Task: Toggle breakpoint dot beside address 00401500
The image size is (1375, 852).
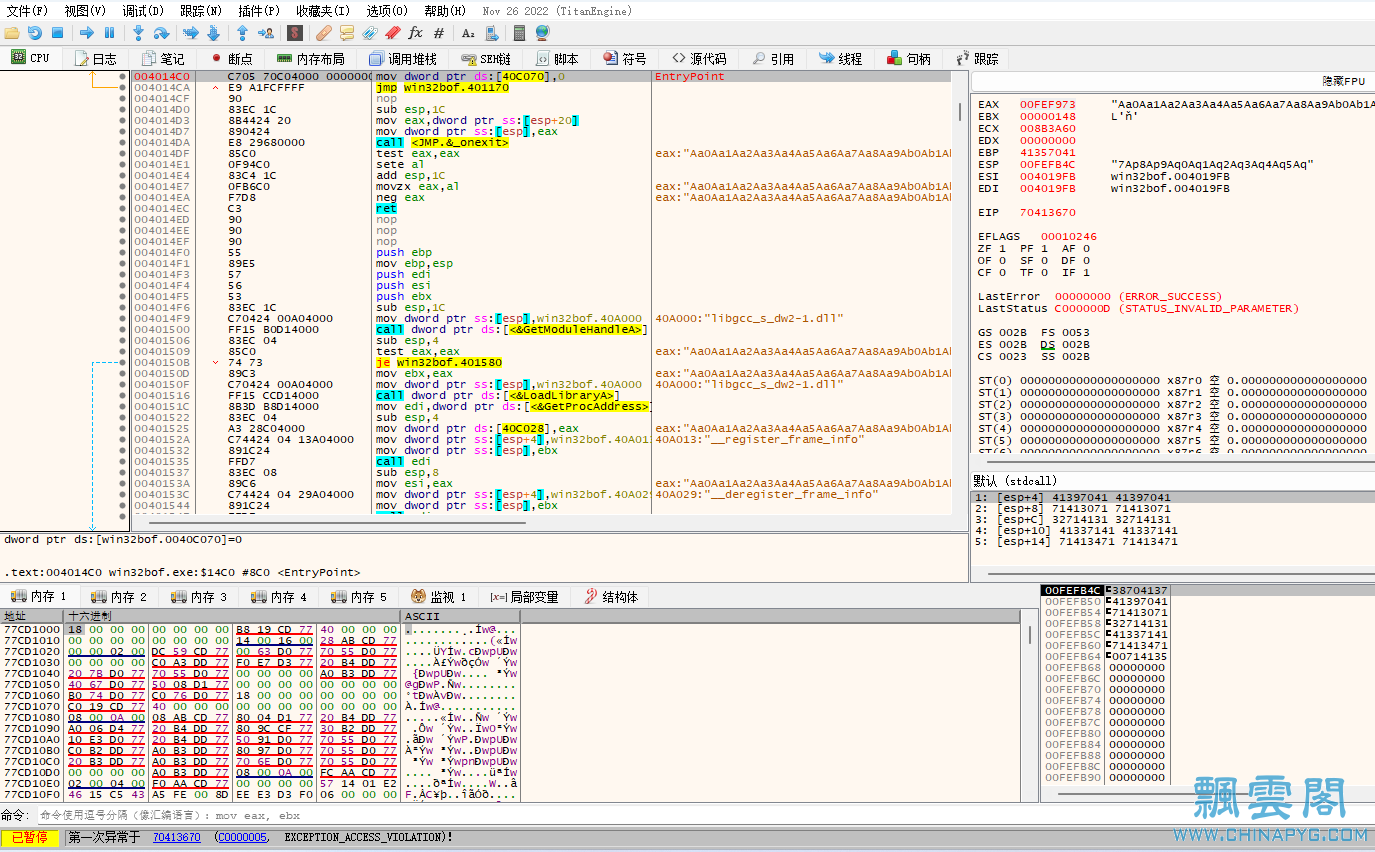Action: pyautogui.click(x=123, y=329)
